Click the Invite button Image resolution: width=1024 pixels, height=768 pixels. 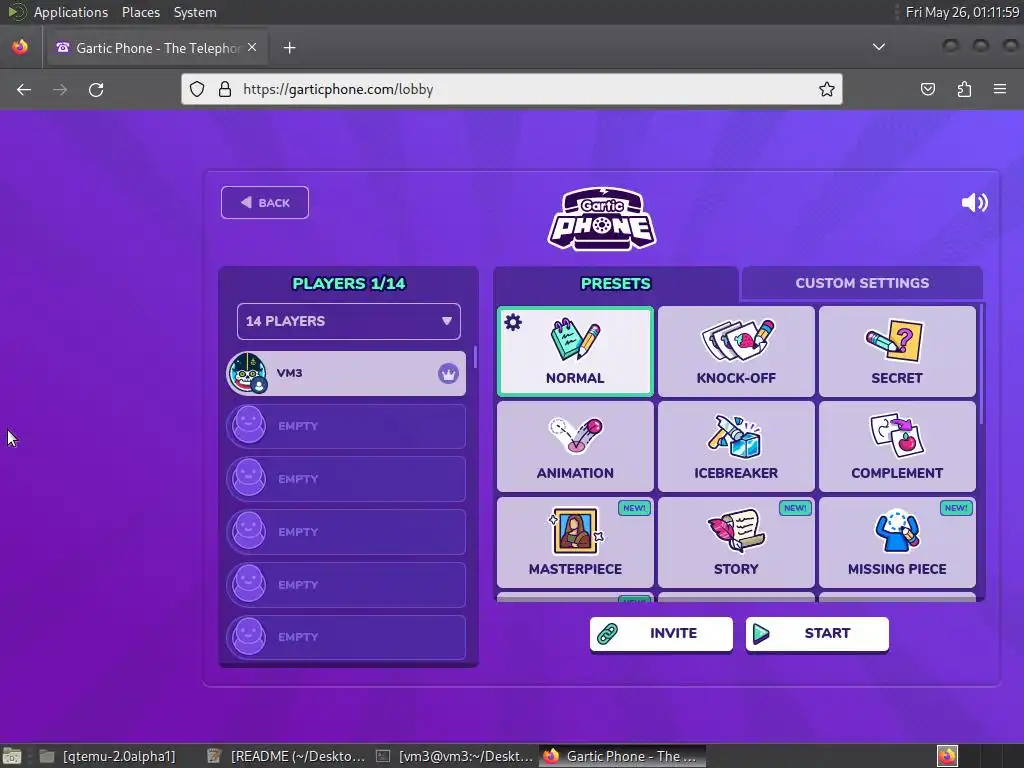[661, 633]
